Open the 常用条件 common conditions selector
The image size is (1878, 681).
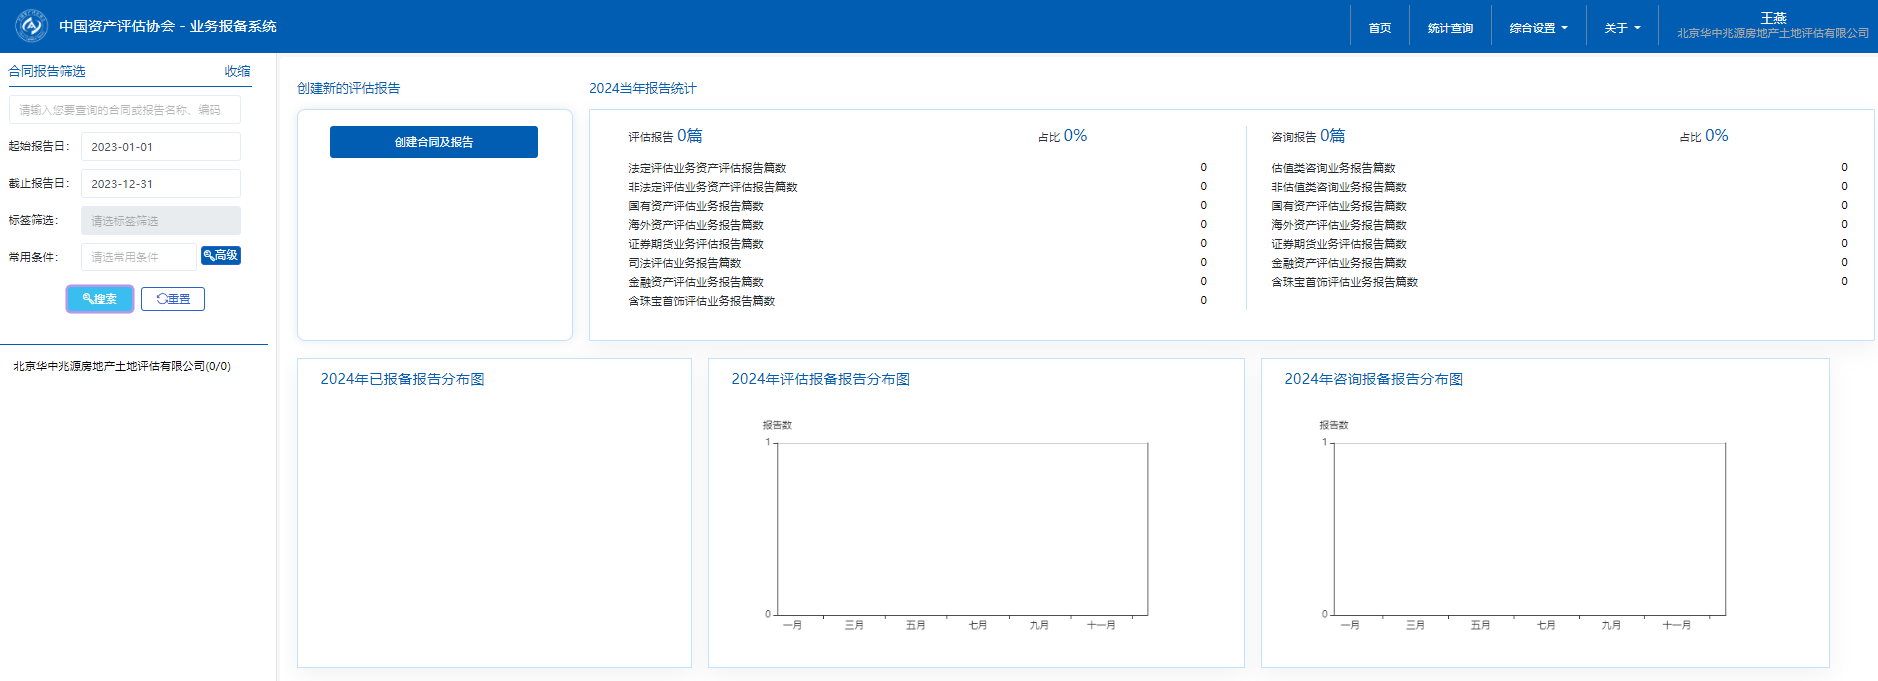point(138,257)
